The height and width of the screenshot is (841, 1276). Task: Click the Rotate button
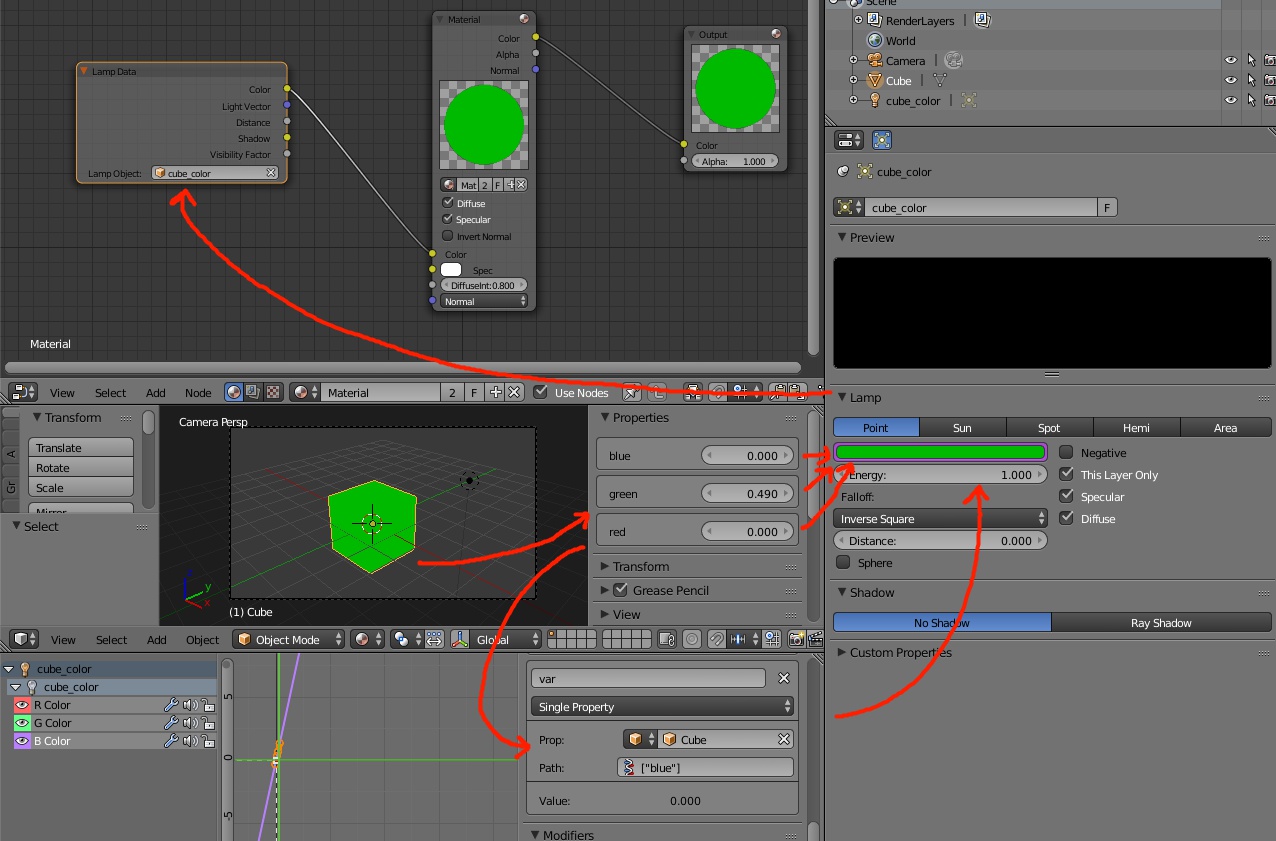click(x=81, y=468)
